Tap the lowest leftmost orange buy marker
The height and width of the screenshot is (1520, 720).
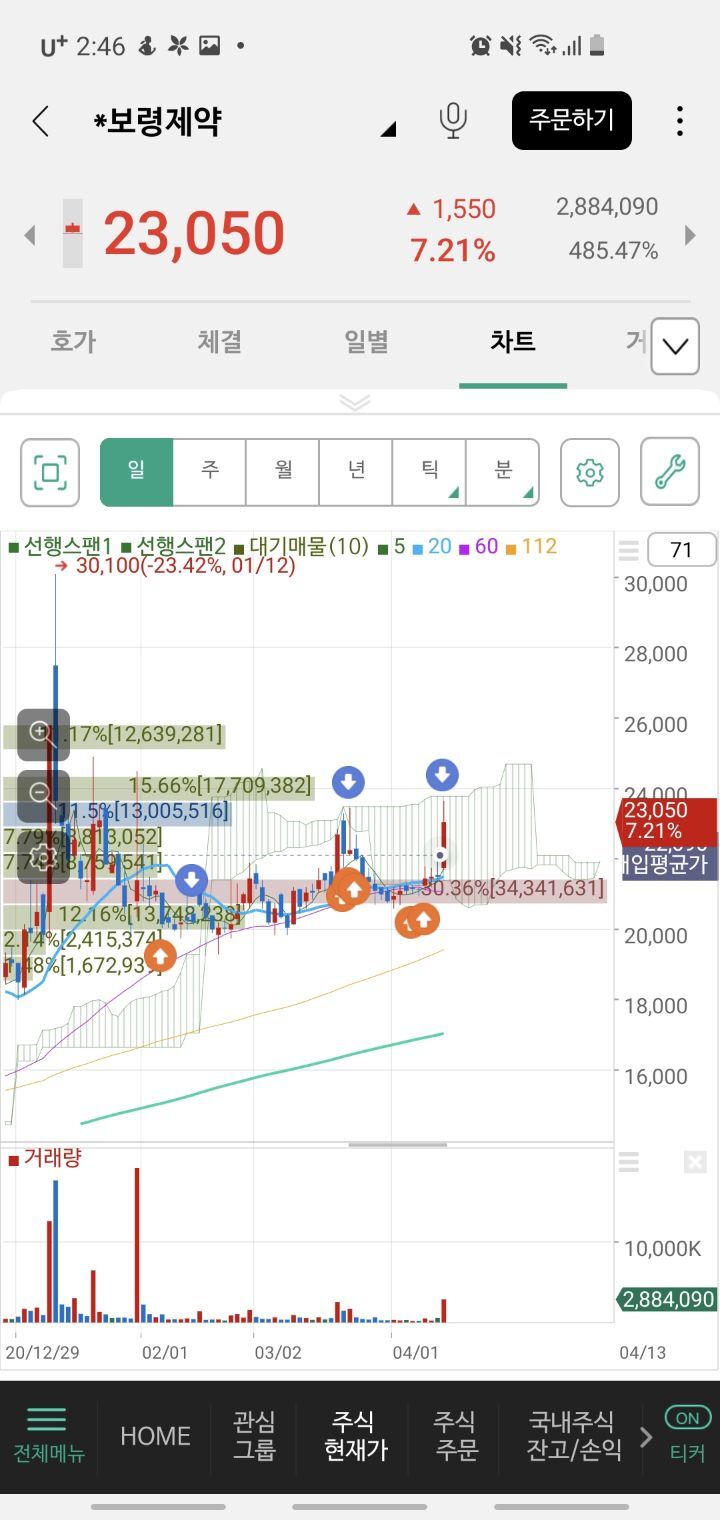[160, 957]
